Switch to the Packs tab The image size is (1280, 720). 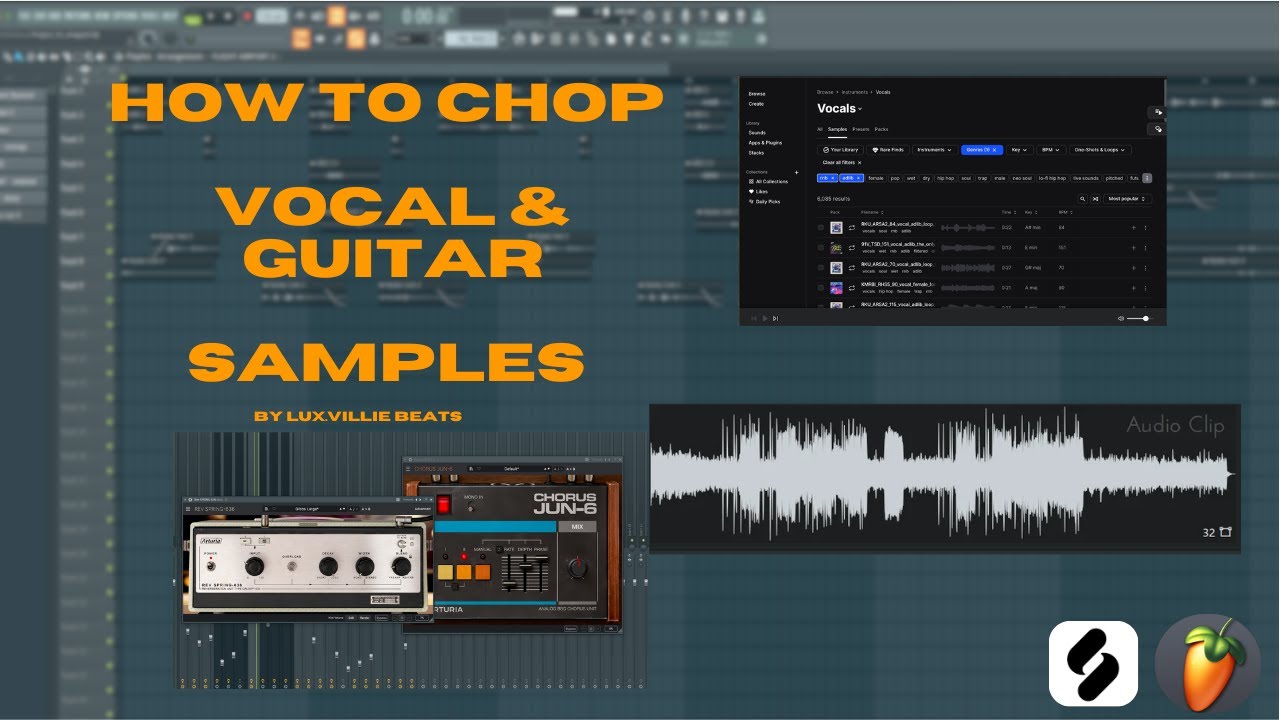click(881, 129)
